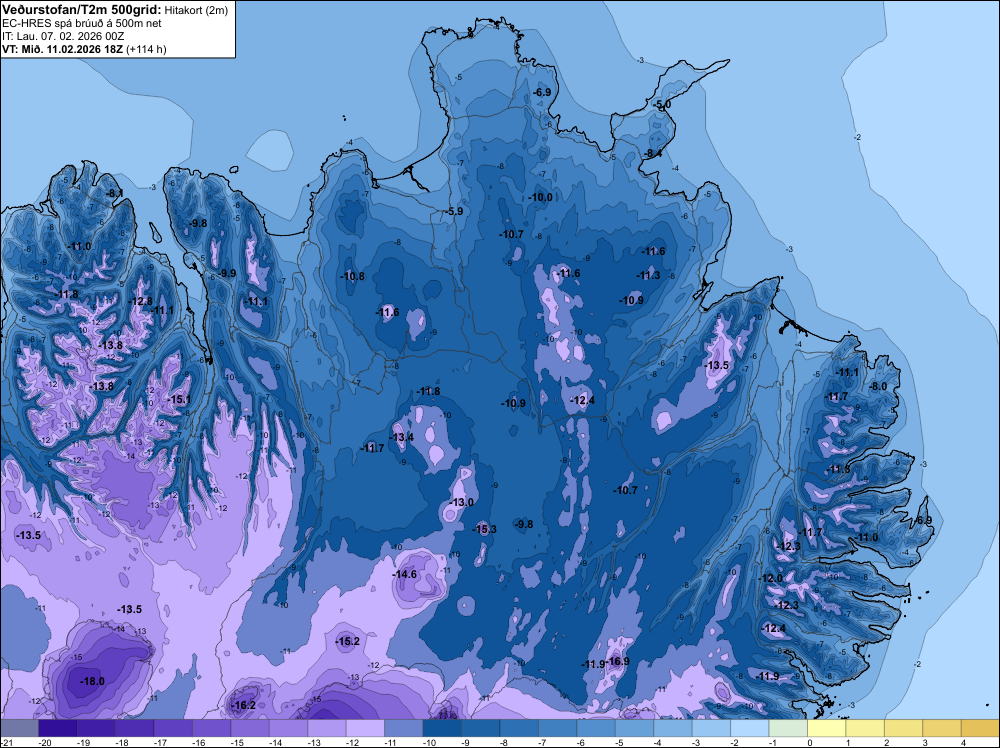Click the -11.3 temperature value
Viewport: 1000px width, 748px height.
click(x=649, y=275)
